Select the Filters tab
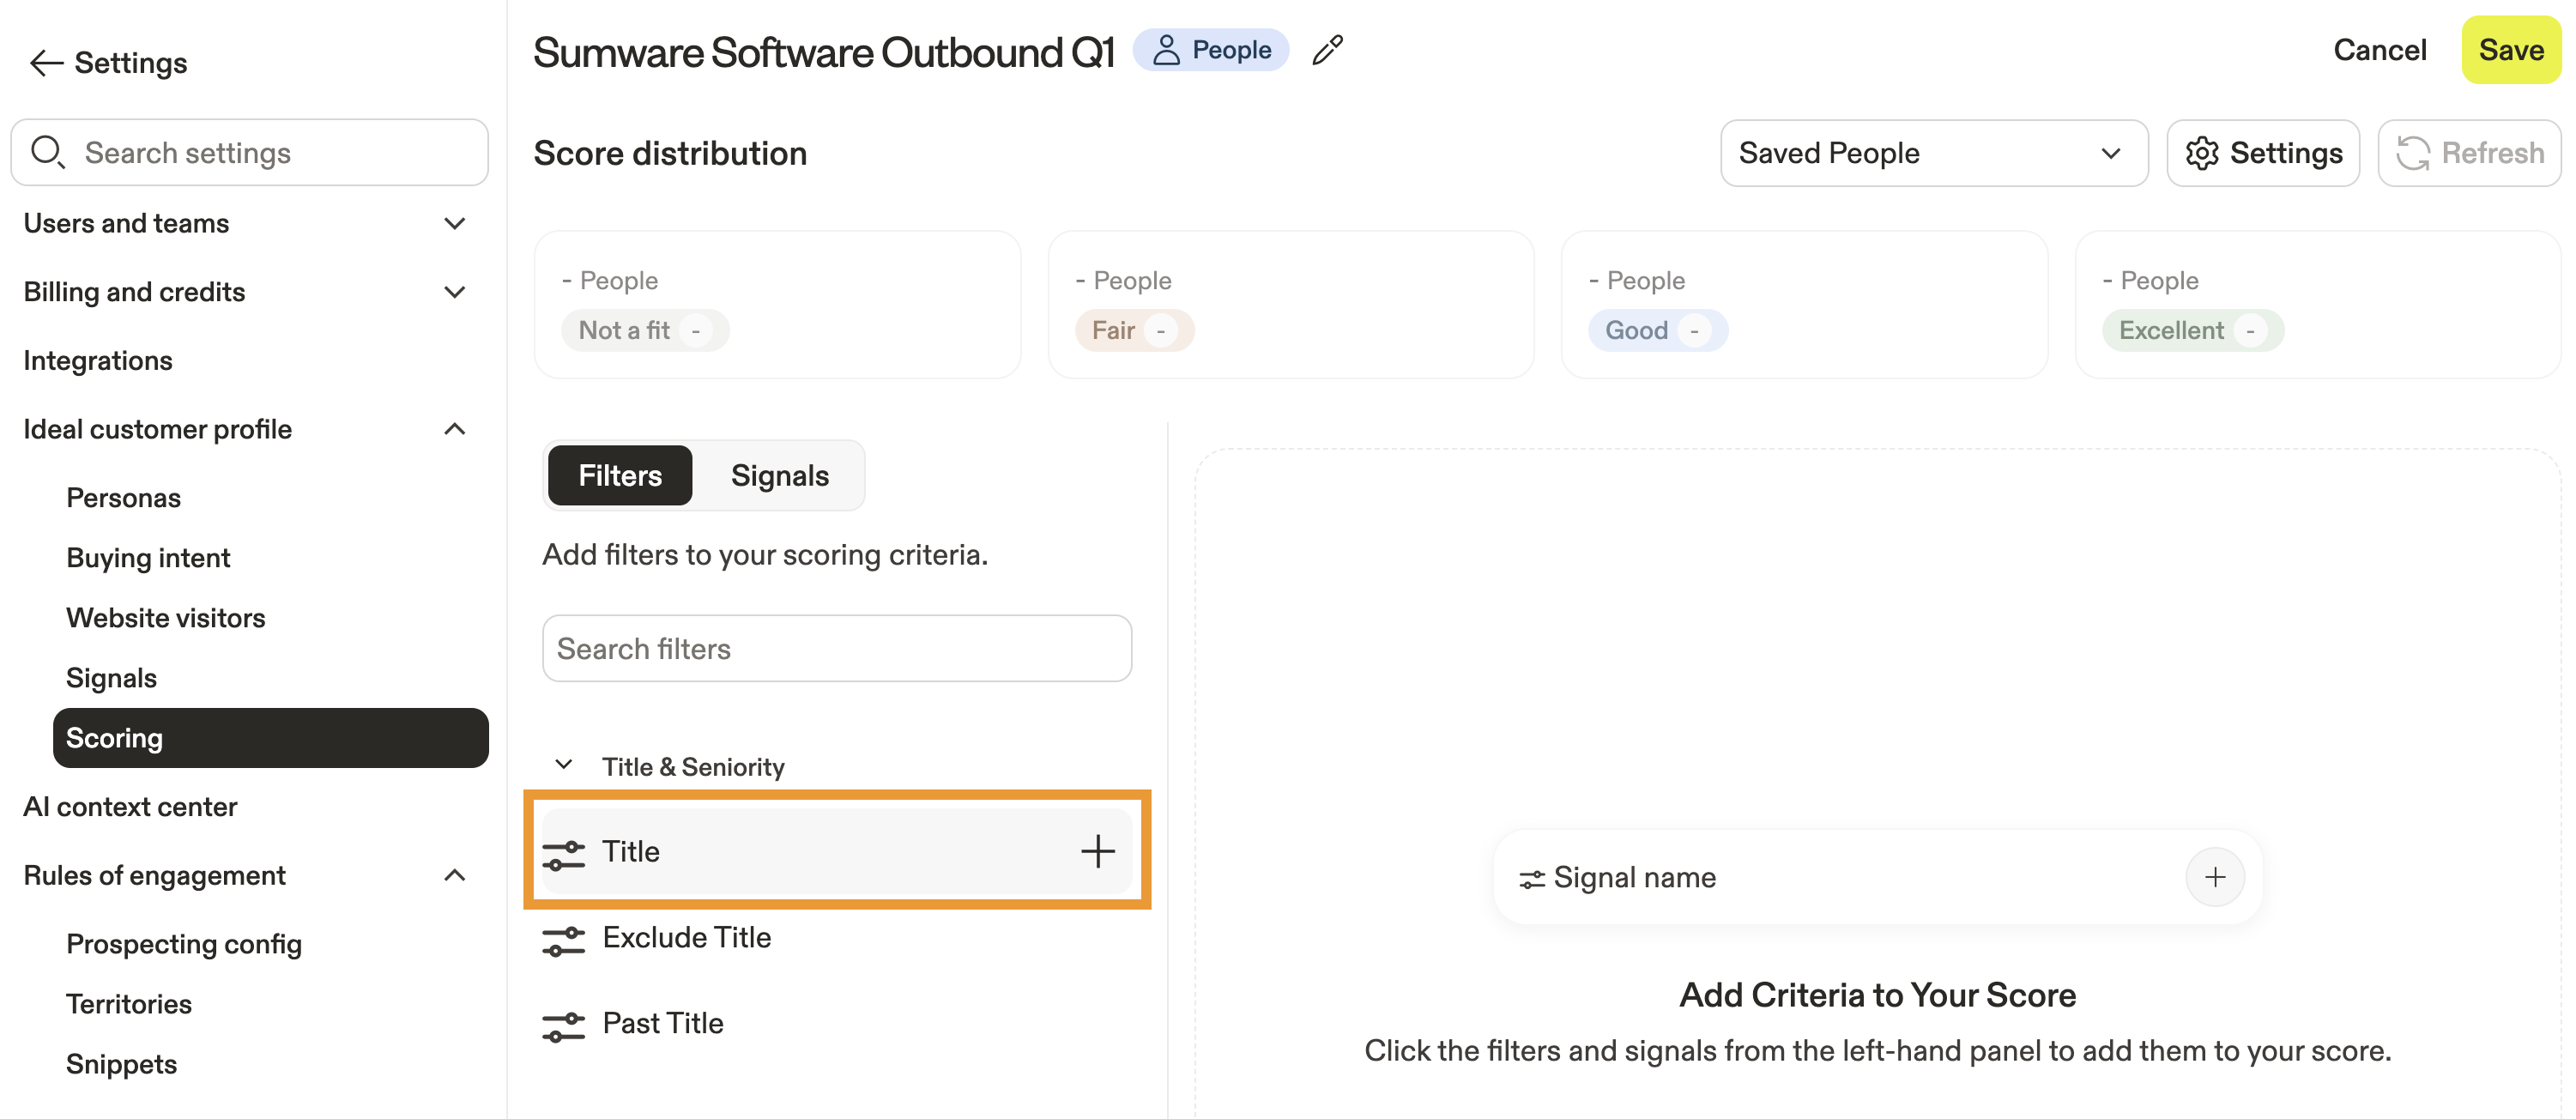Viewport: 2576px width, 1119px height. pyautogui.click(x=619, y=475)
